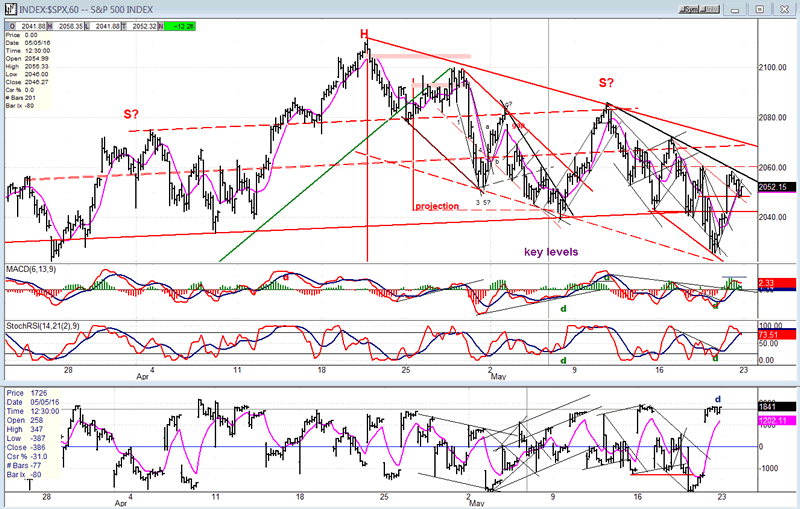Select the 'projection' text annotation
This screenshot has width=800, height=509.
[x=438, y=206]
